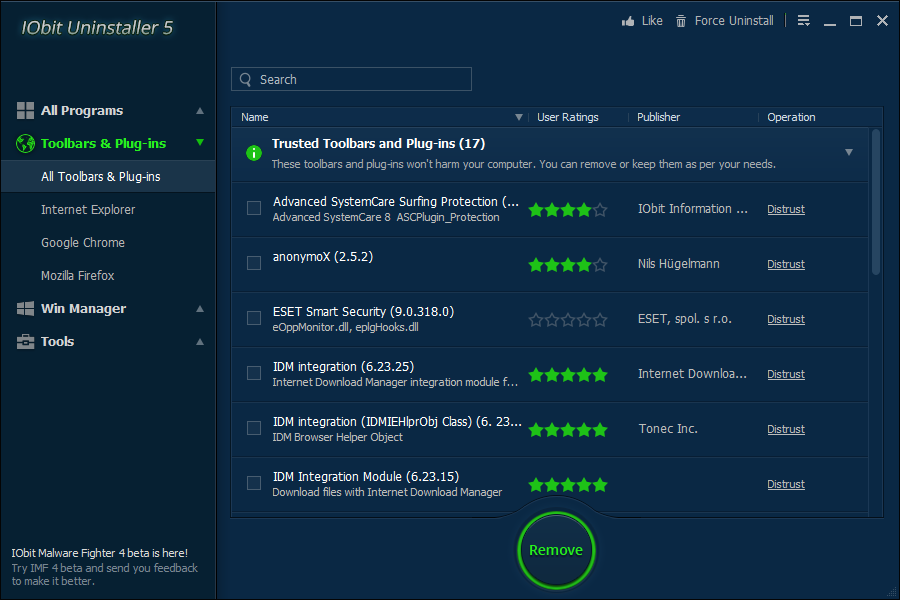900x600 pixels.
Task: Select All Toolbars & Plug-ins in sidebar
Action: [108, 176]
